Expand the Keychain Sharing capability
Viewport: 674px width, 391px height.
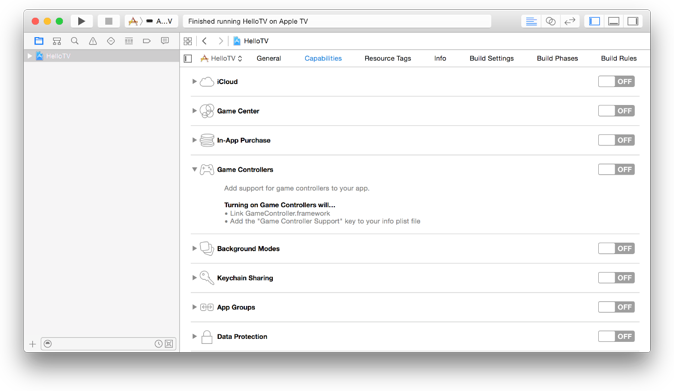coord(194,278)
